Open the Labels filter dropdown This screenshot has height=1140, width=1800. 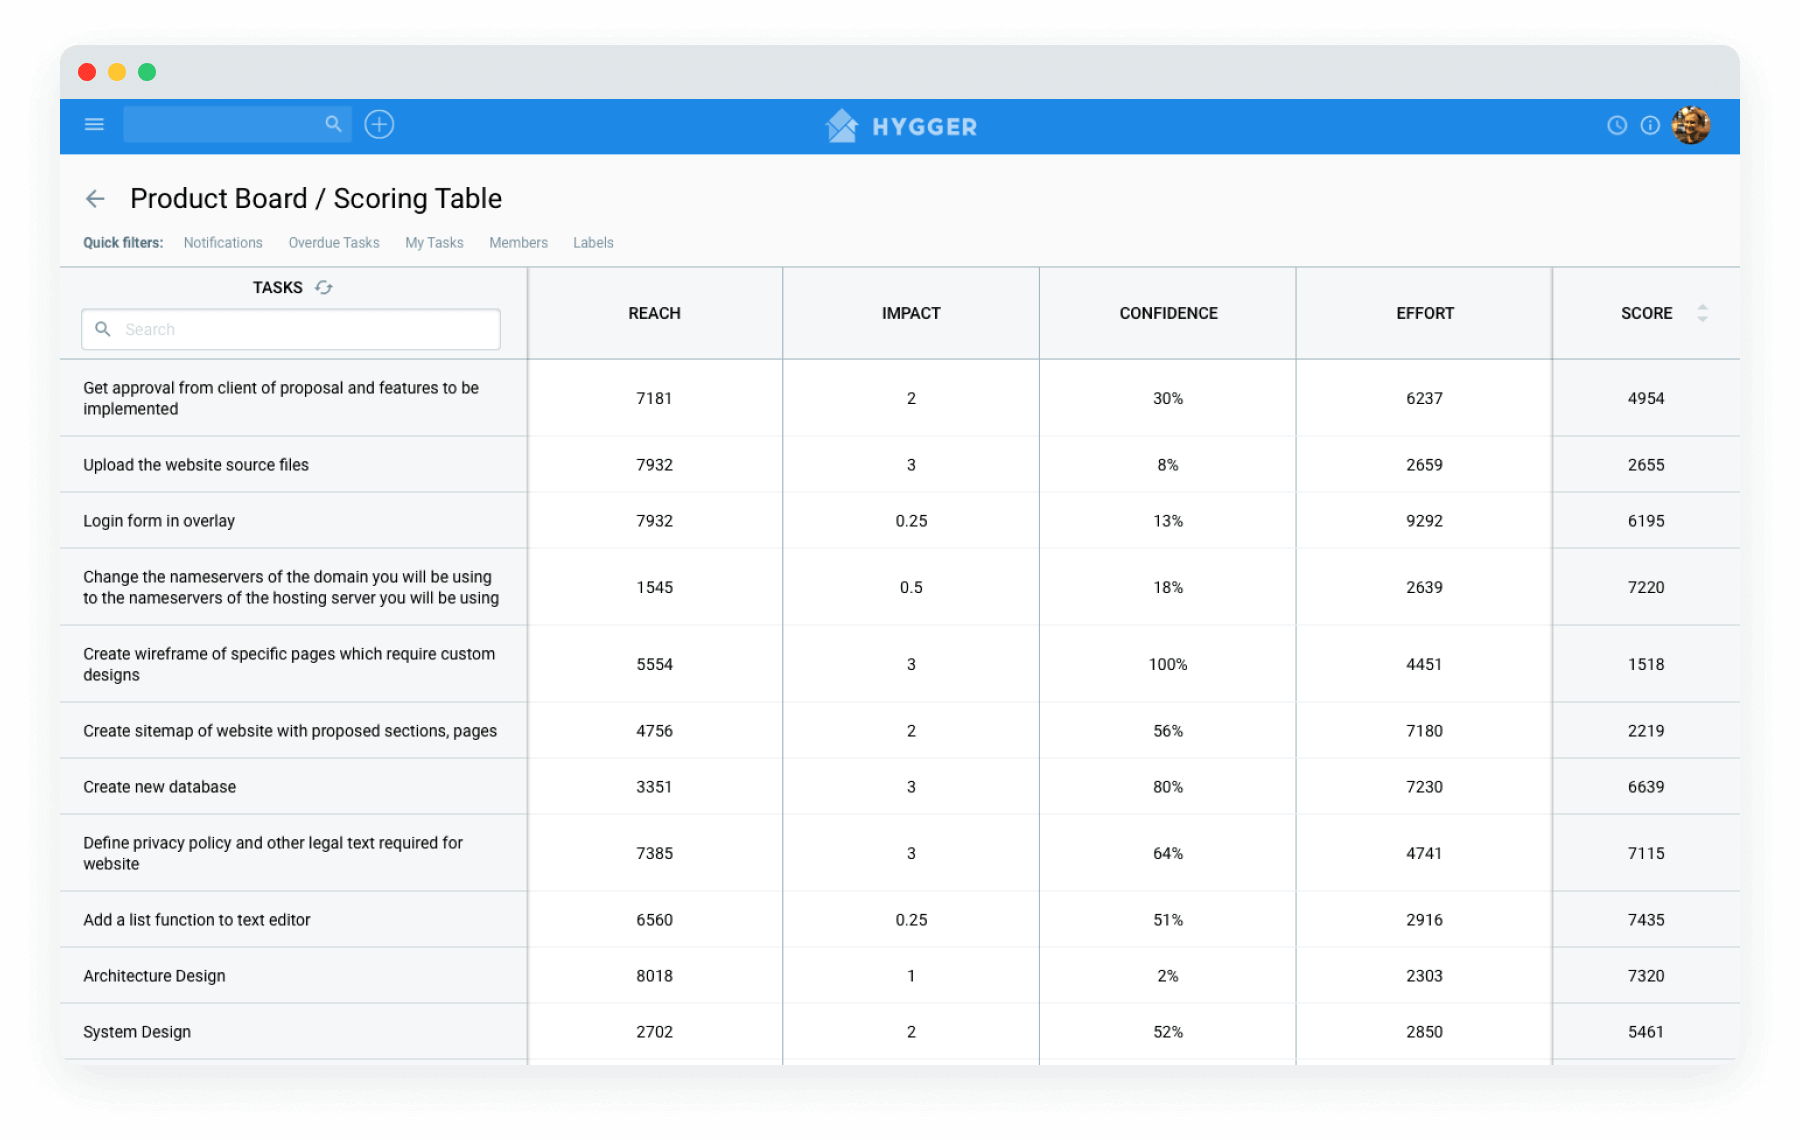pos(593,243)
